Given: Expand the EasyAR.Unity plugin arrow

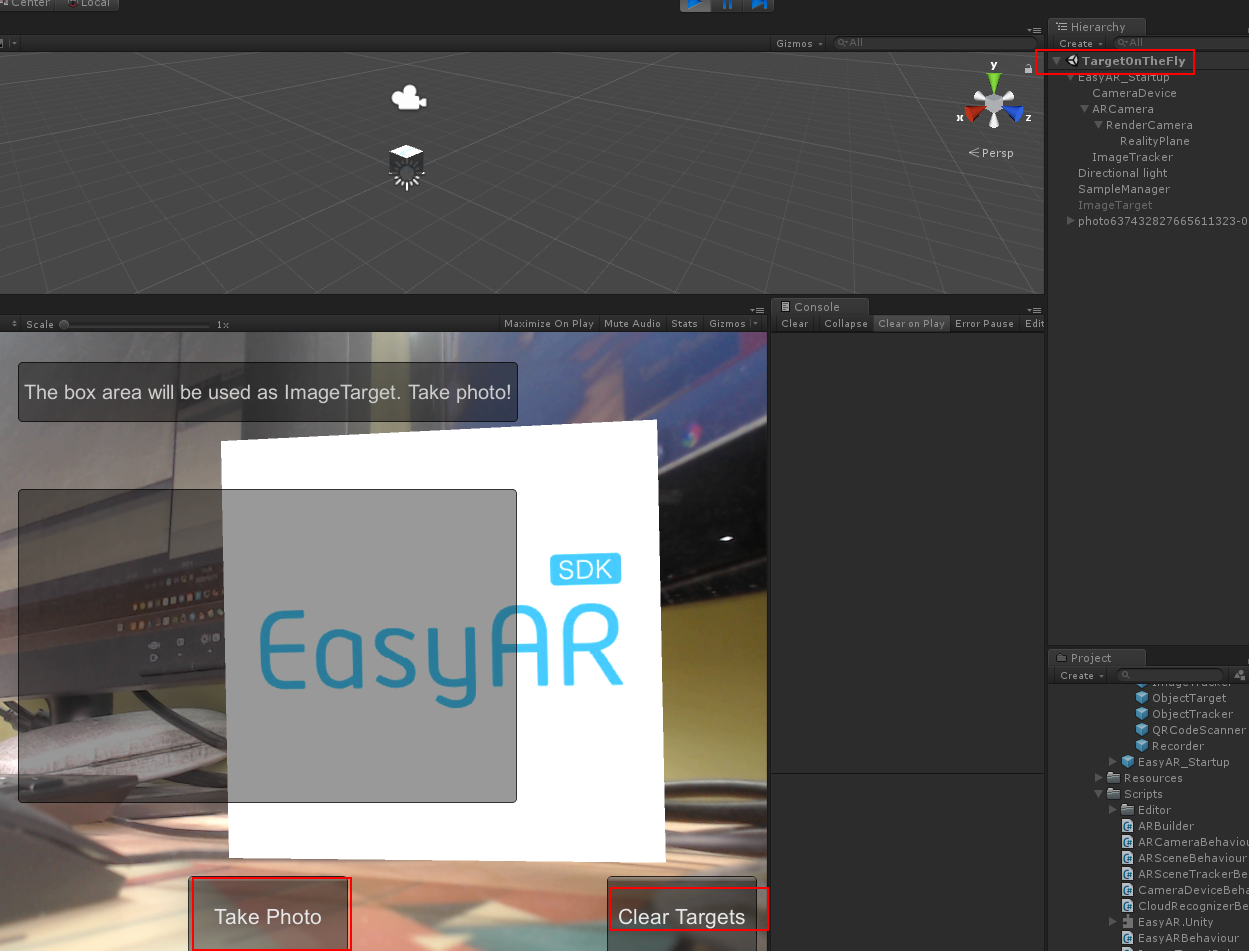Looking at the screenshot, I should [x=1114, y=922].
